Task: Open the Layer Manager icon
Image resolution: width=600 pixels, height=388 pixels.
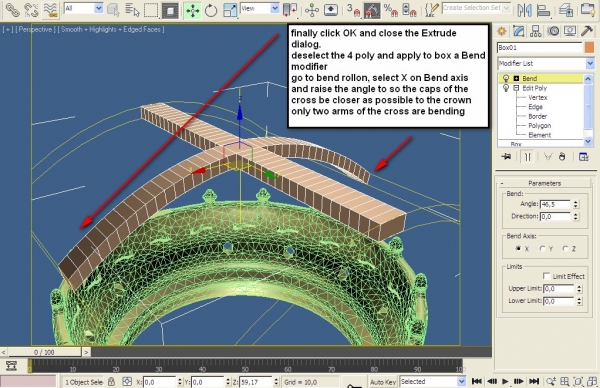Action: pos(566,10)
